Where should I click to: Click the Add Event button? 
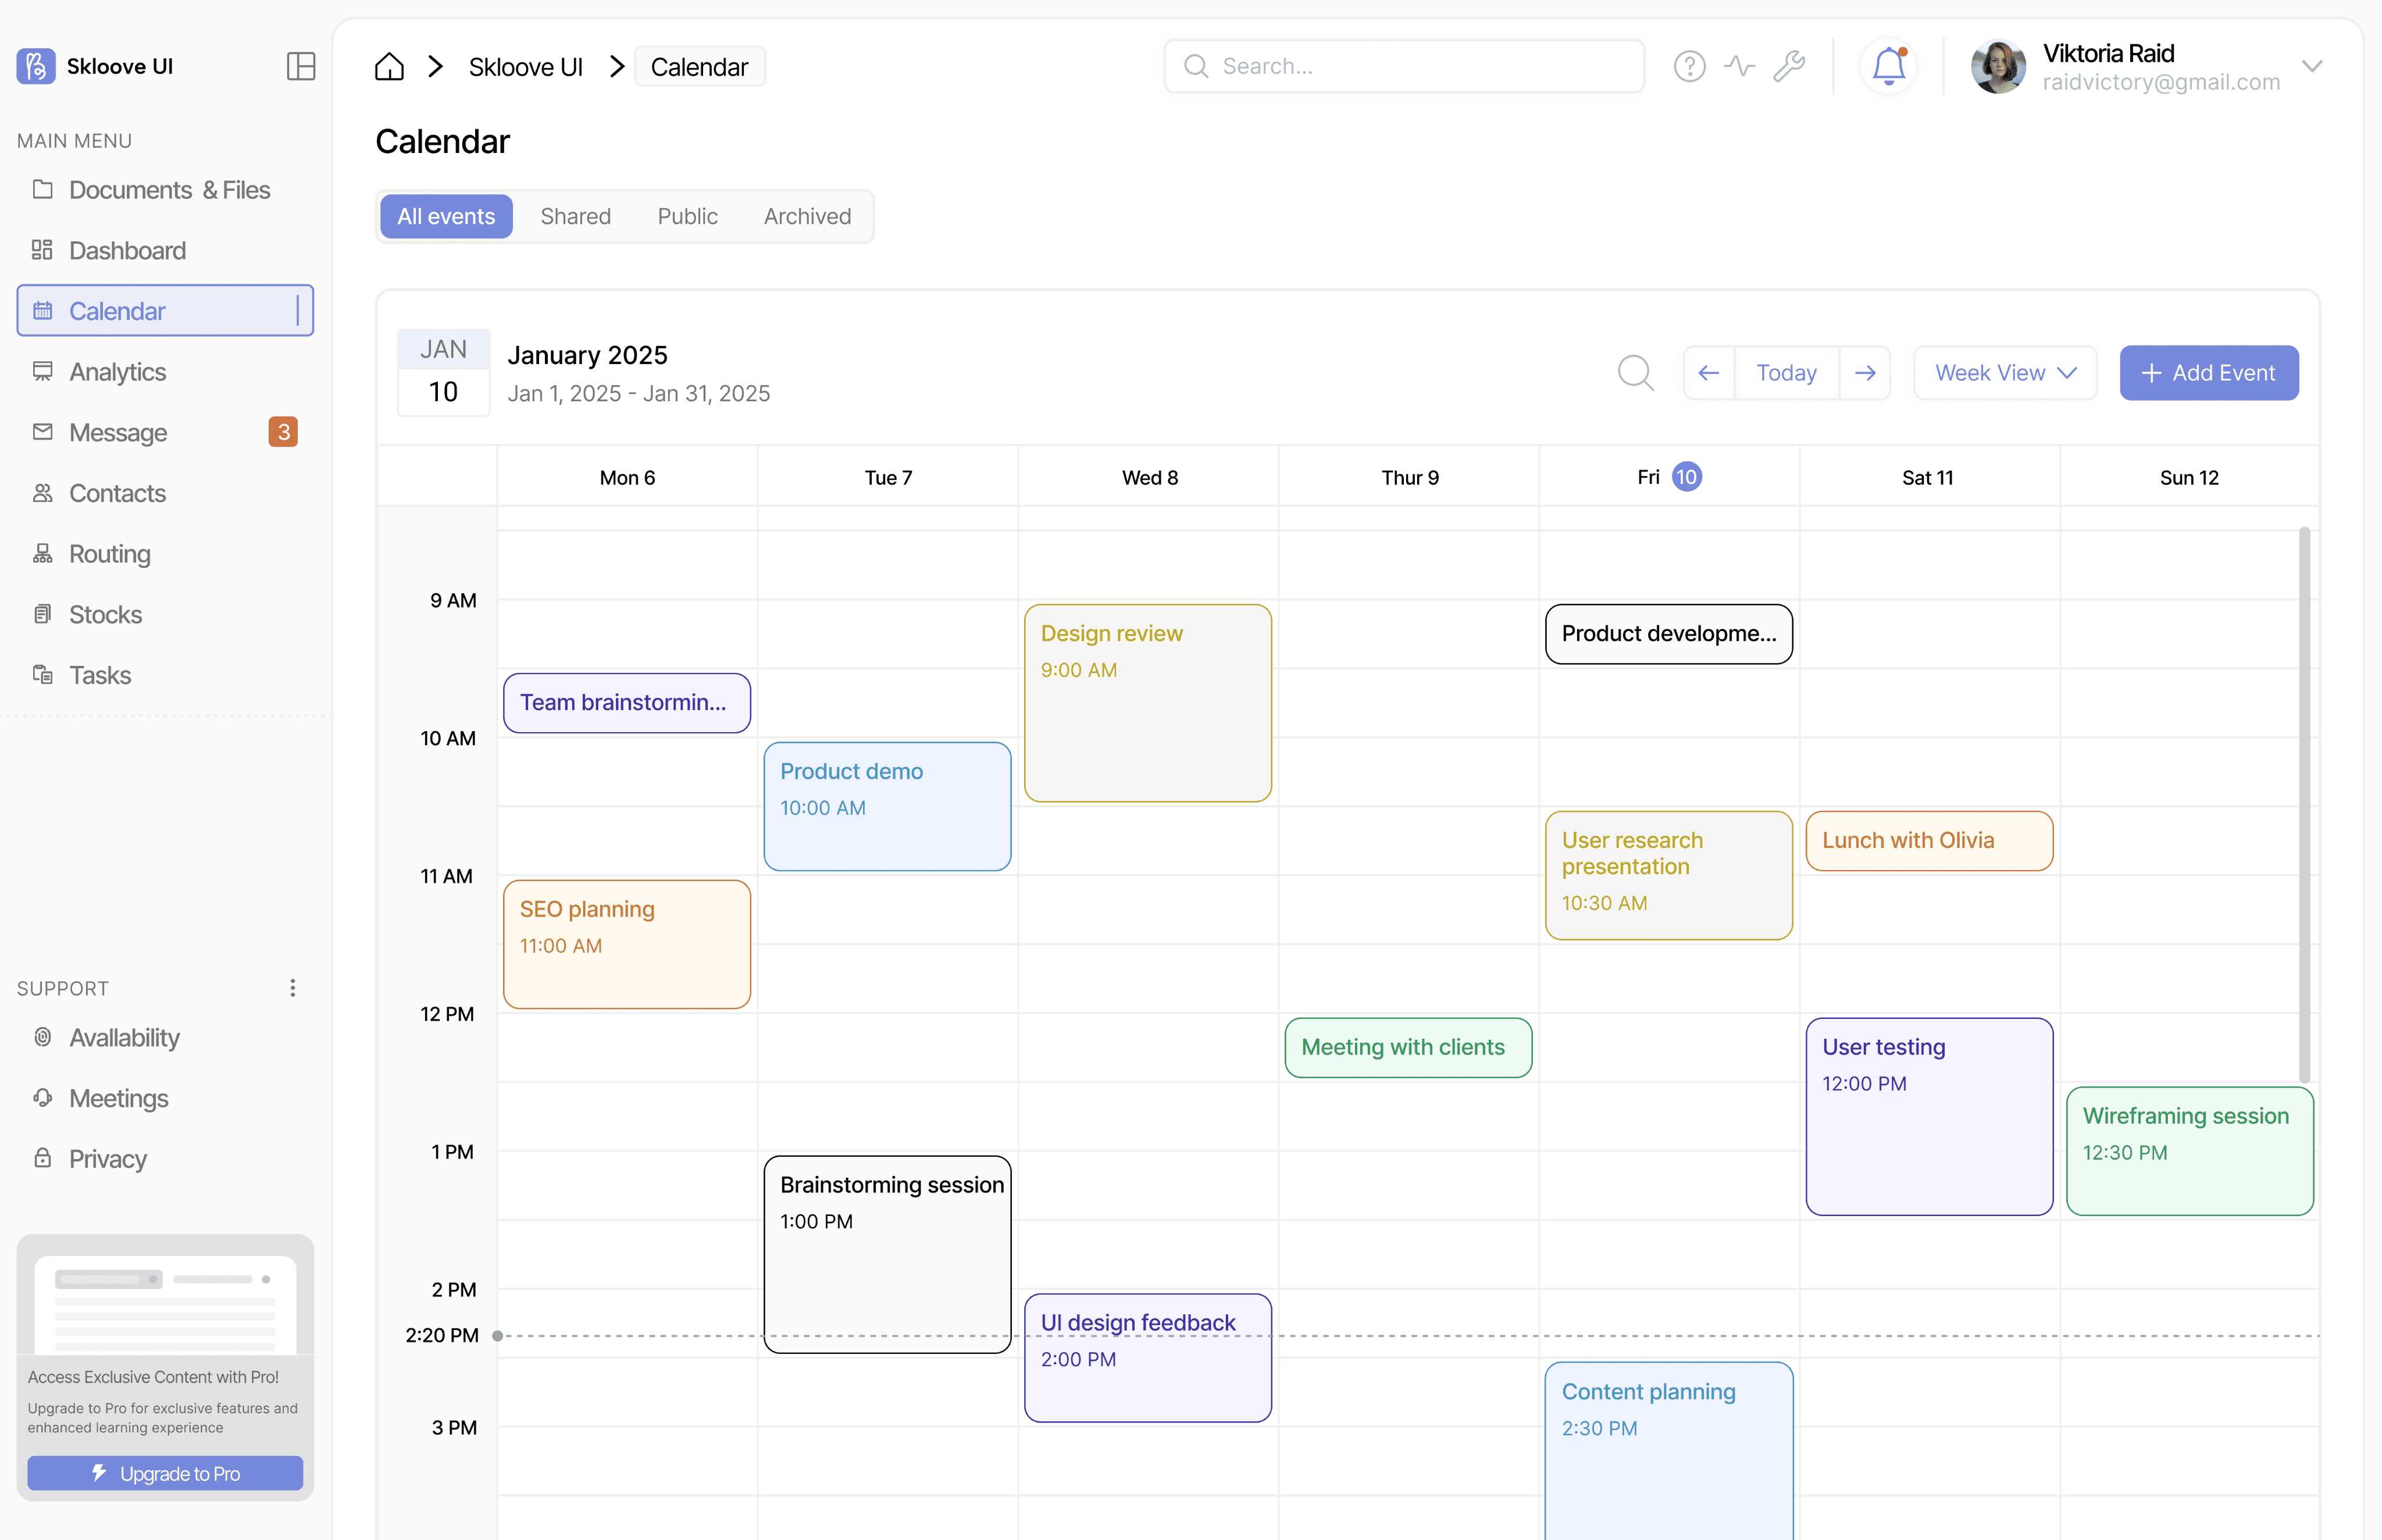point(2208,373)
